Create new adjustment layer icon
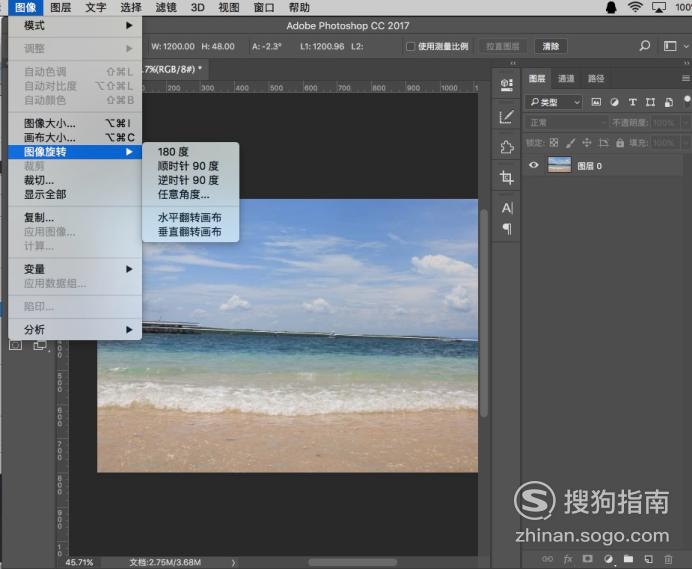692x569 pixels. coord(608,559)
